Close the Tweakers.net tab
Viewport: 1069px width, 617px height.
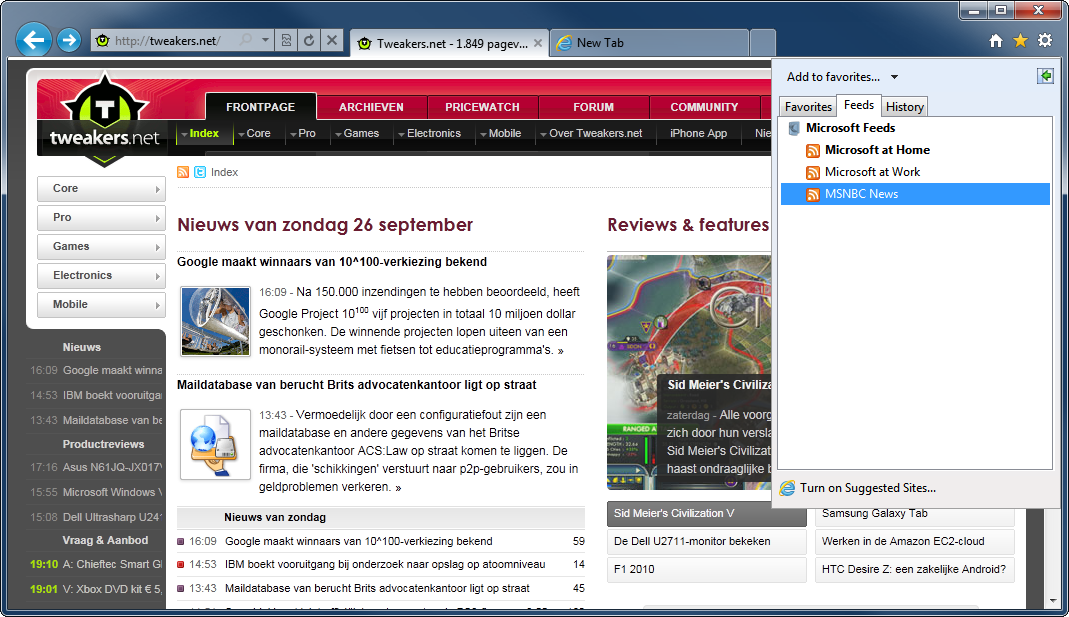pyautogui.click(x=538, y=43)
